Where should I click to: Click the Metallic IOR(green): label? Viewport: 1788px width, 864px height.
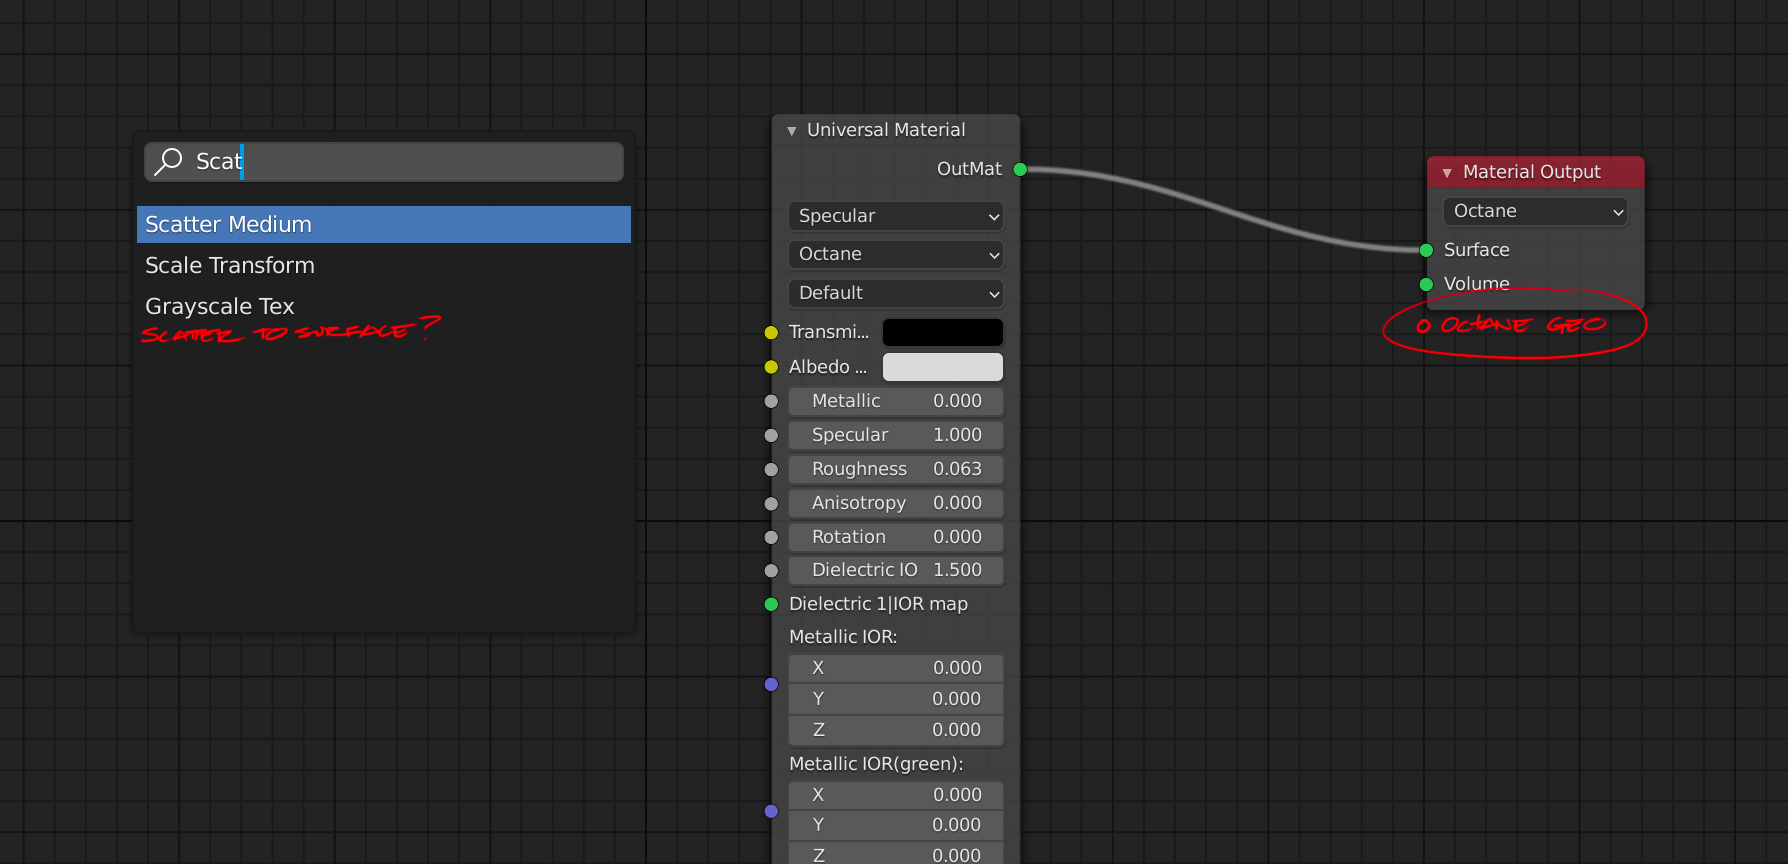coord(876,764)
